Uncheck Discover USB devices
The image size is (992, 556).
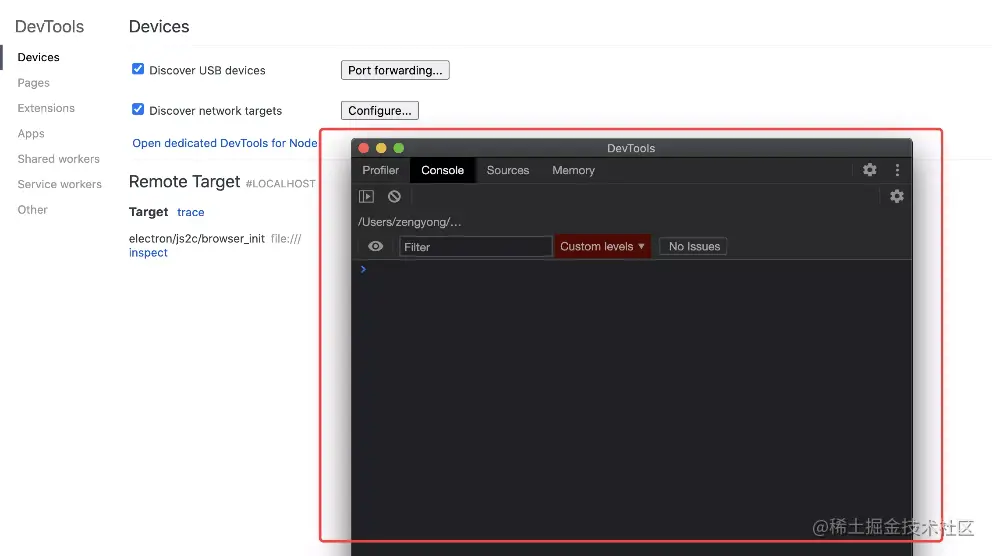138,69
